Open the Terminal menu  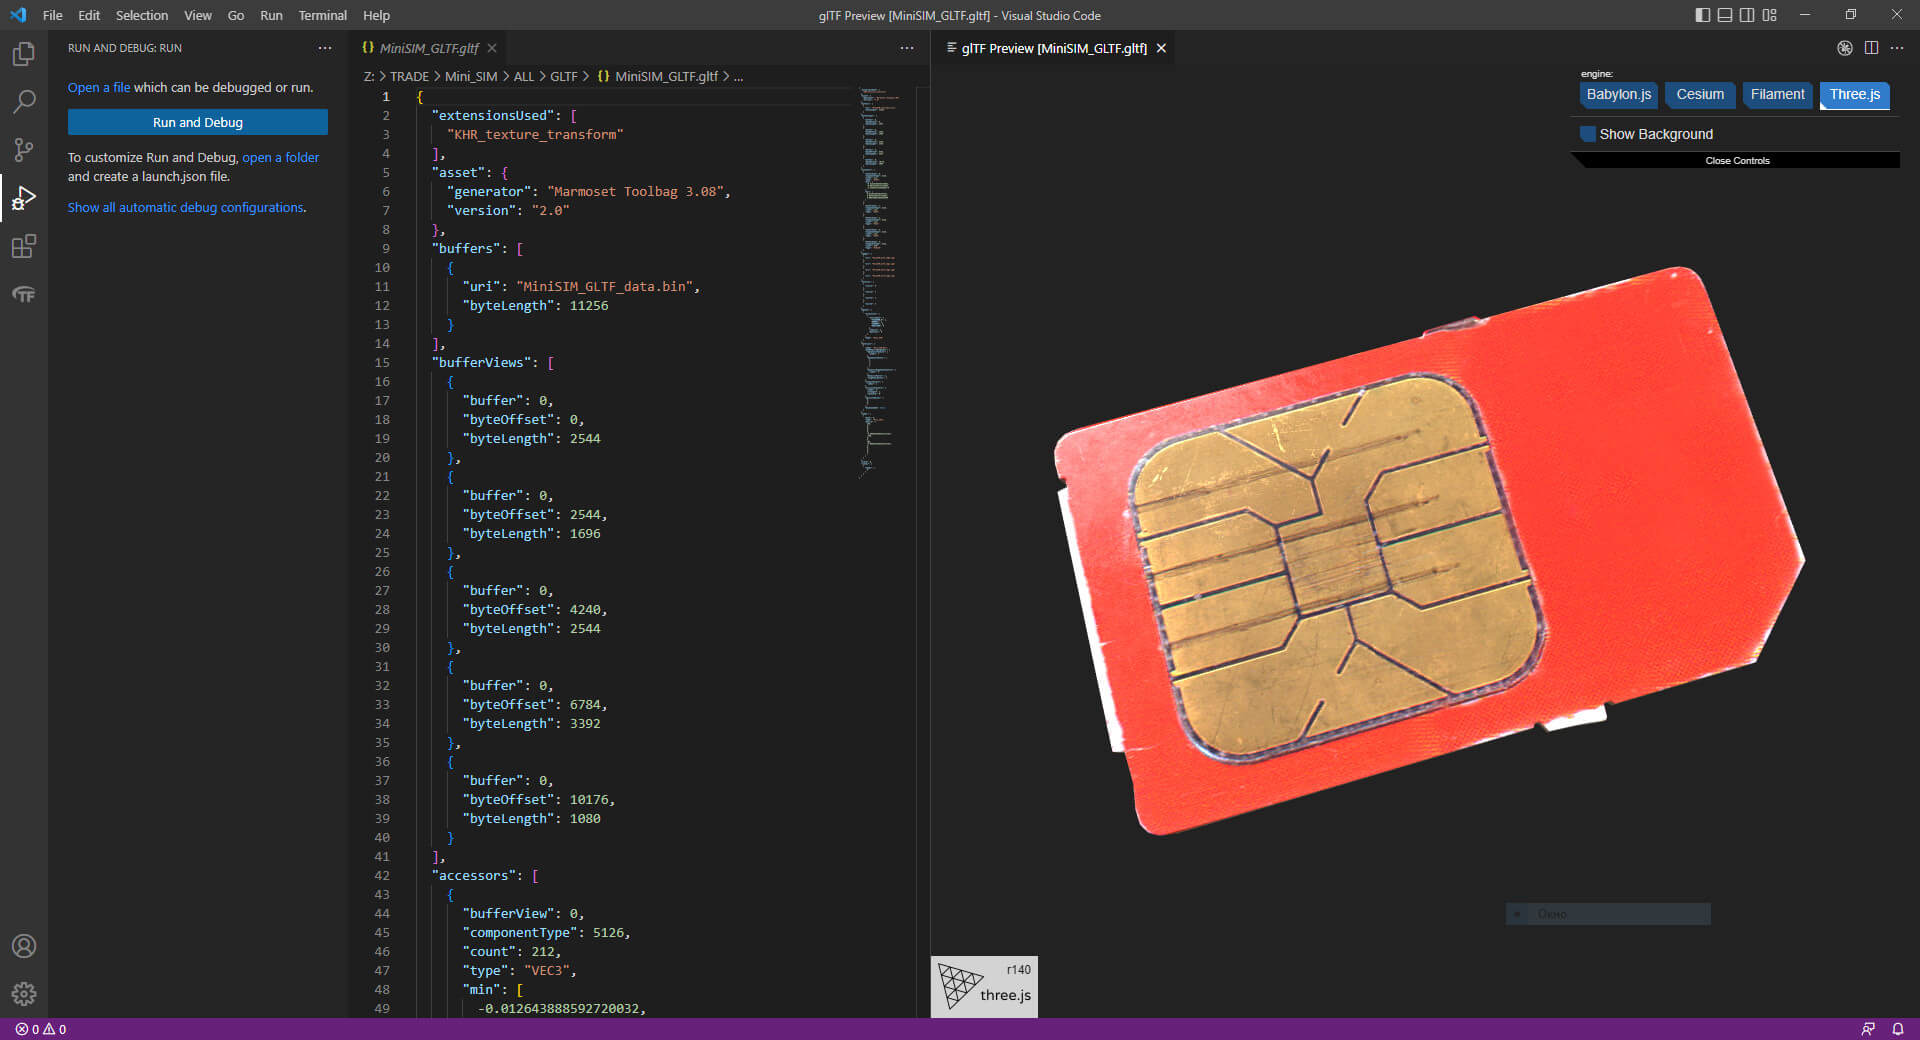pos(322,15)
